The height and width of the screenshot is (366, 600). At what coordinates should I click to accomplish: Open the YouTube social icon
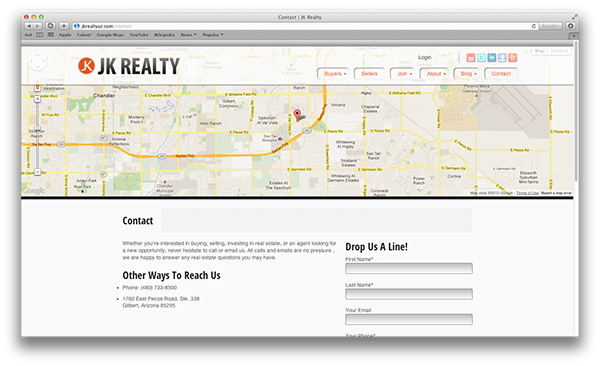click(x=471, y=58)
